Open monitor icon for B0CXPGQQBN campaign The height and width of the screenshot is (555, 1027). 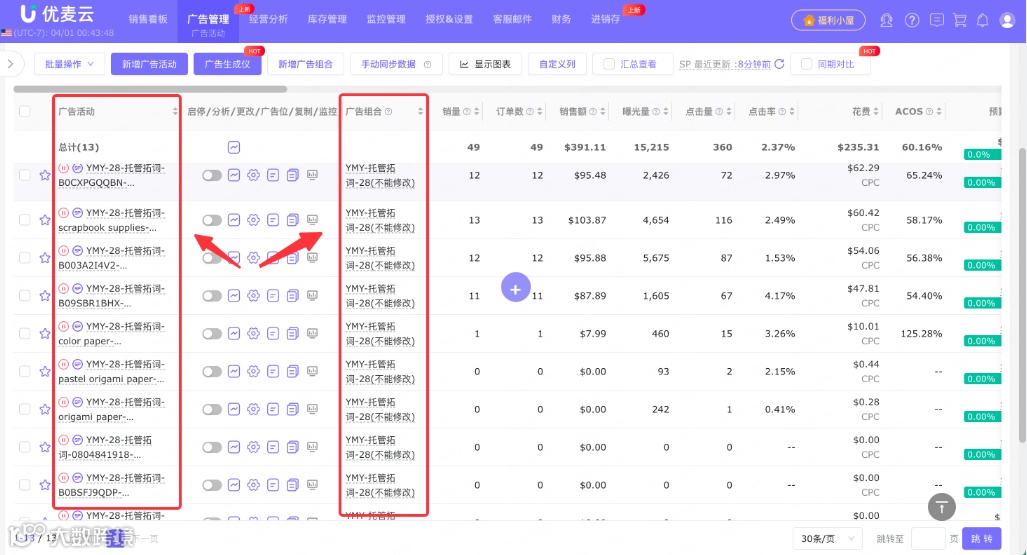pyautogui.click(x=312, y=175)
